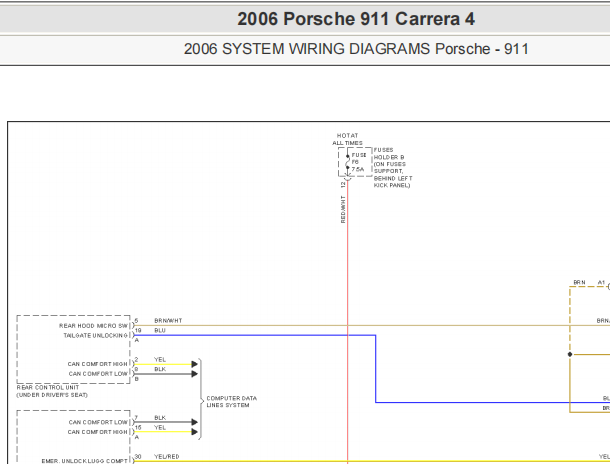The height and width of the screenshot is (464, 610).
Task: Click the "FUSE F6 7.5A" fuse box
Action: pos(355,162)
